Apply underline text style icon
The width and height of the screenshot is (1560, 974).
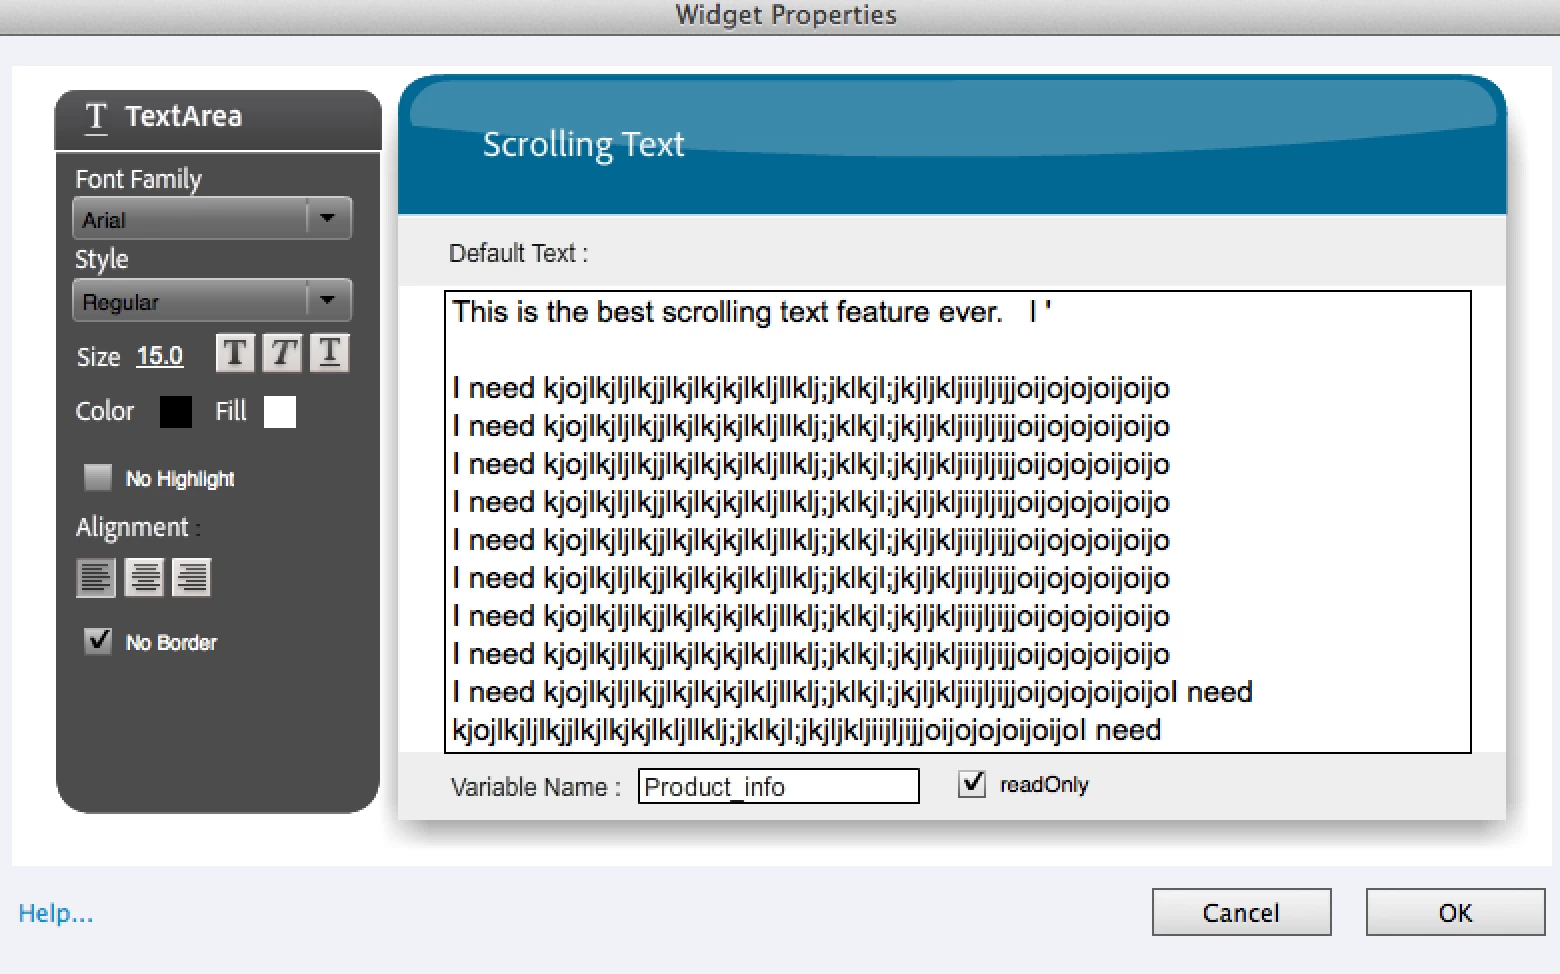coord(329,353)
